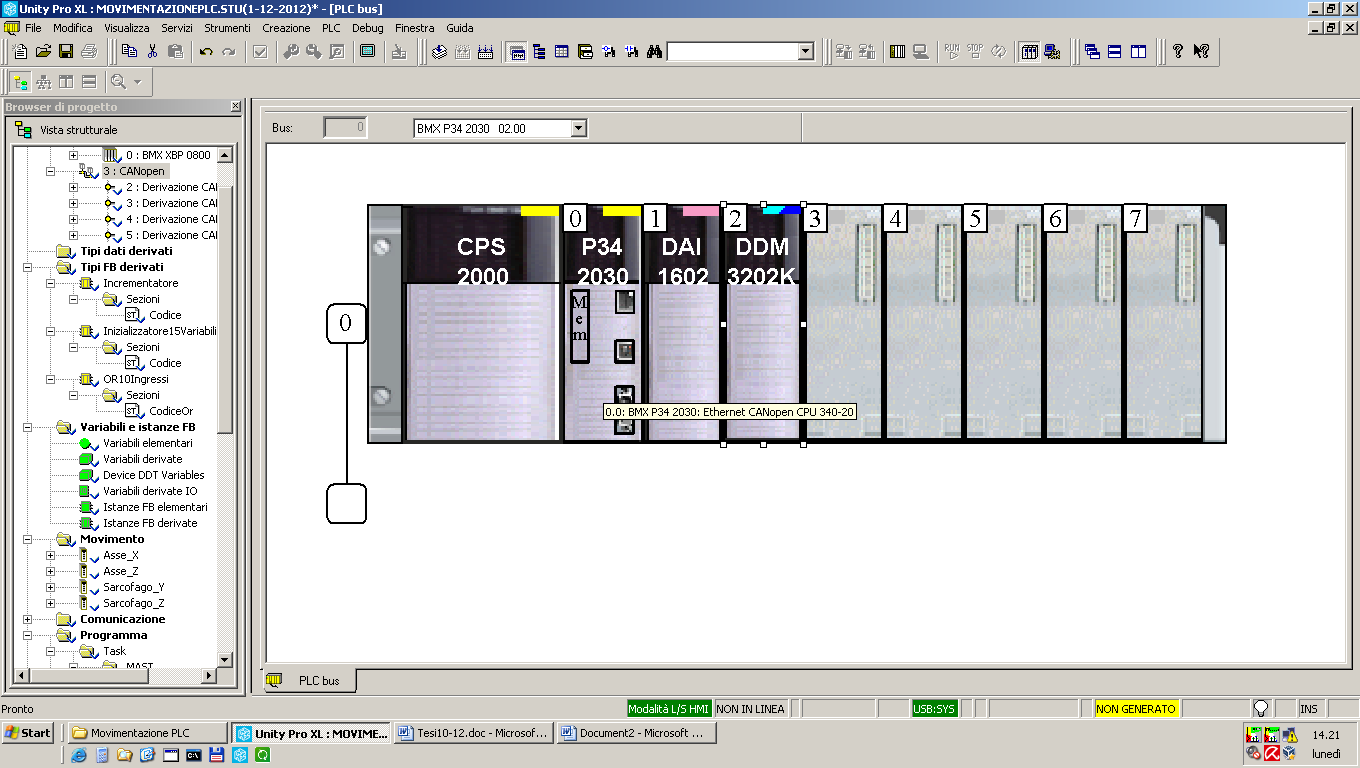This screenshot has width=1360, height=768.
Task: Close the project browser panel
Action: [x=236, y=106]
